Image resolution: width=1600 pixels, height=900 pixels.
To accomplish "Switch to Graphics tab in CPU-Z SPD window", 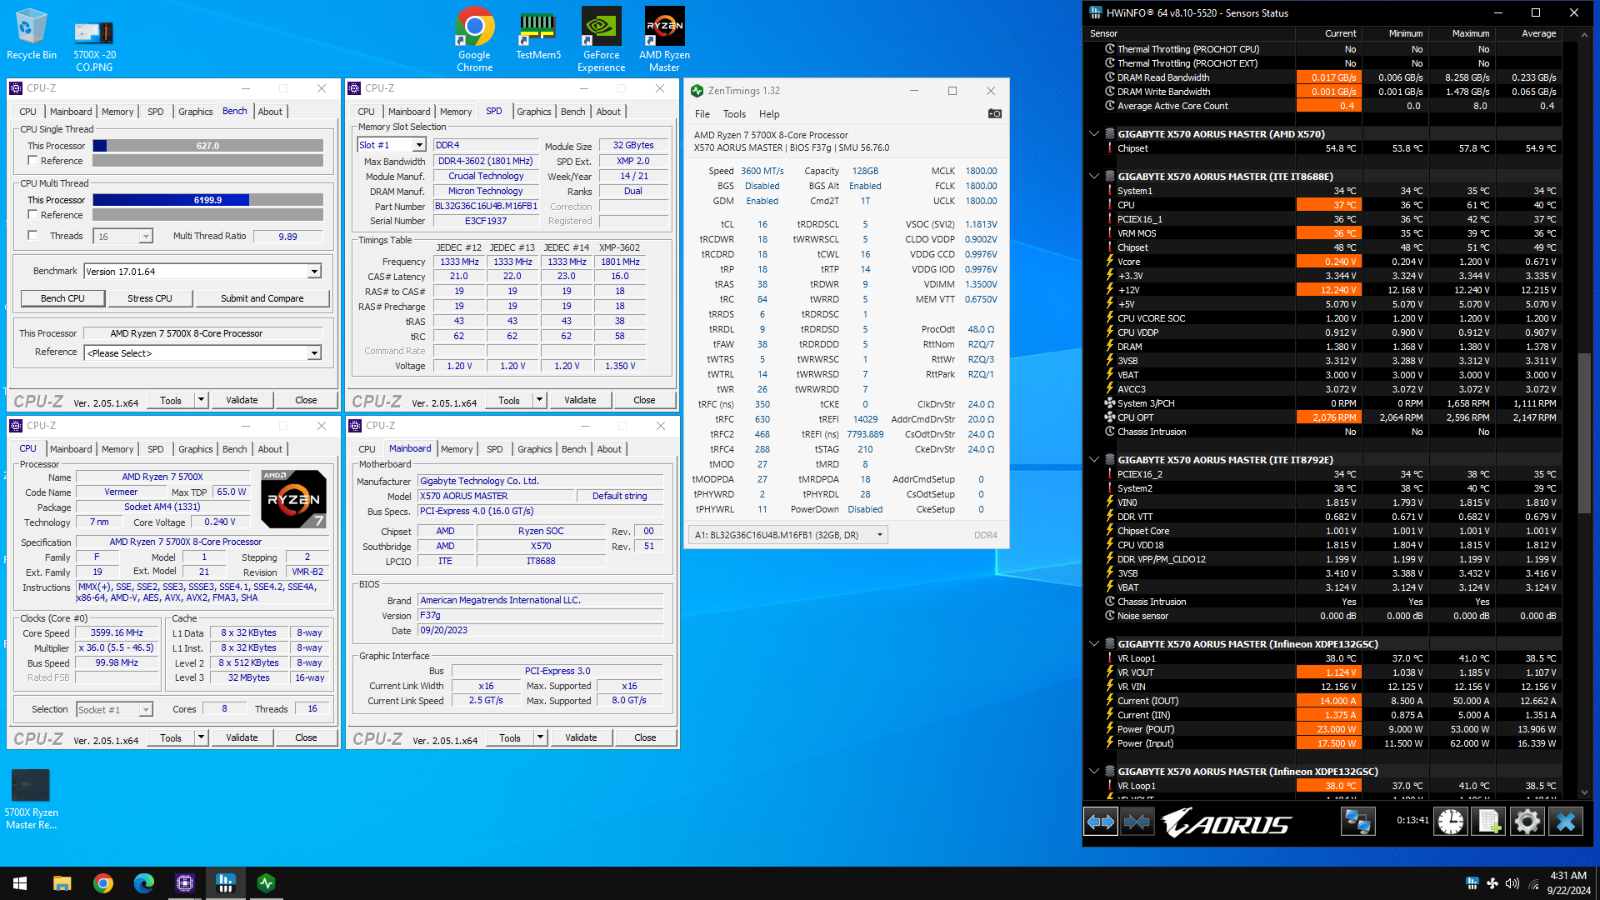I will pos(534,112).
